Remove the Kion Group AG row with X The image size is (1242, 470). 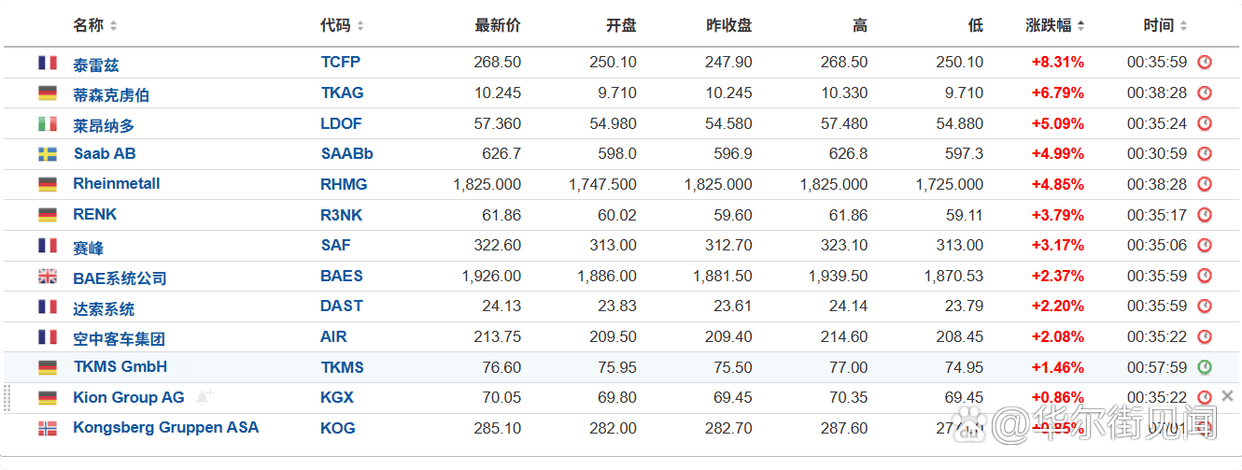click(1228, 397)
